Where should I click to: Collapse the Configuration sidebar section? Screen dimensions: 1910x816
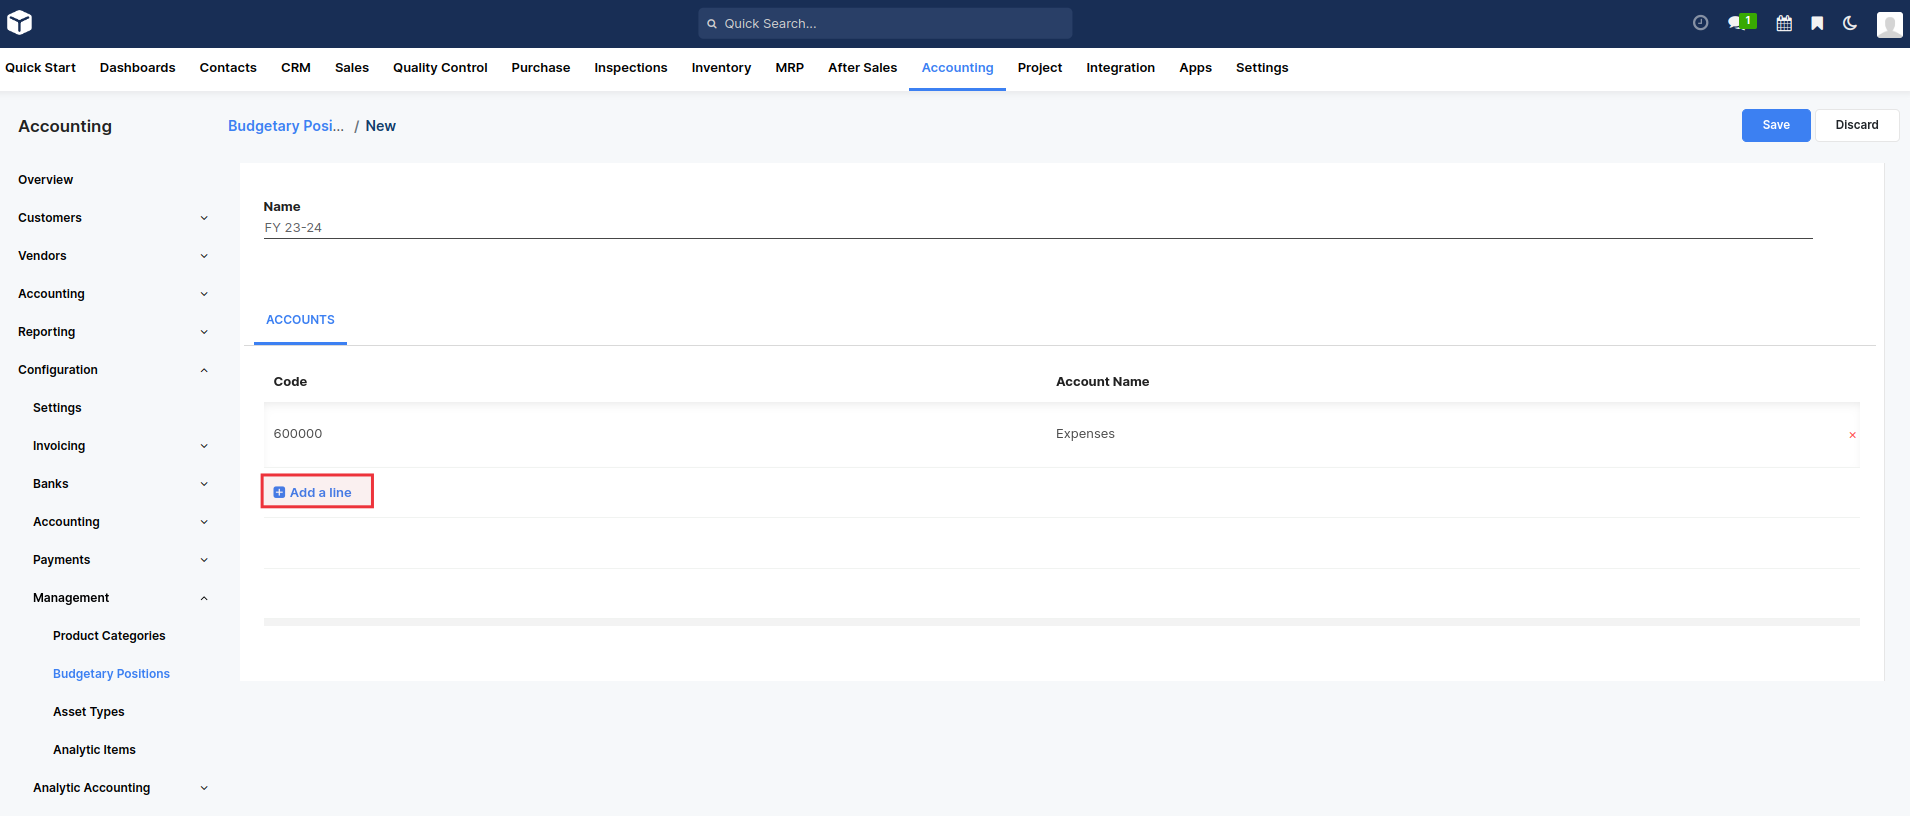pyautogui.click(x=204, y=370)
